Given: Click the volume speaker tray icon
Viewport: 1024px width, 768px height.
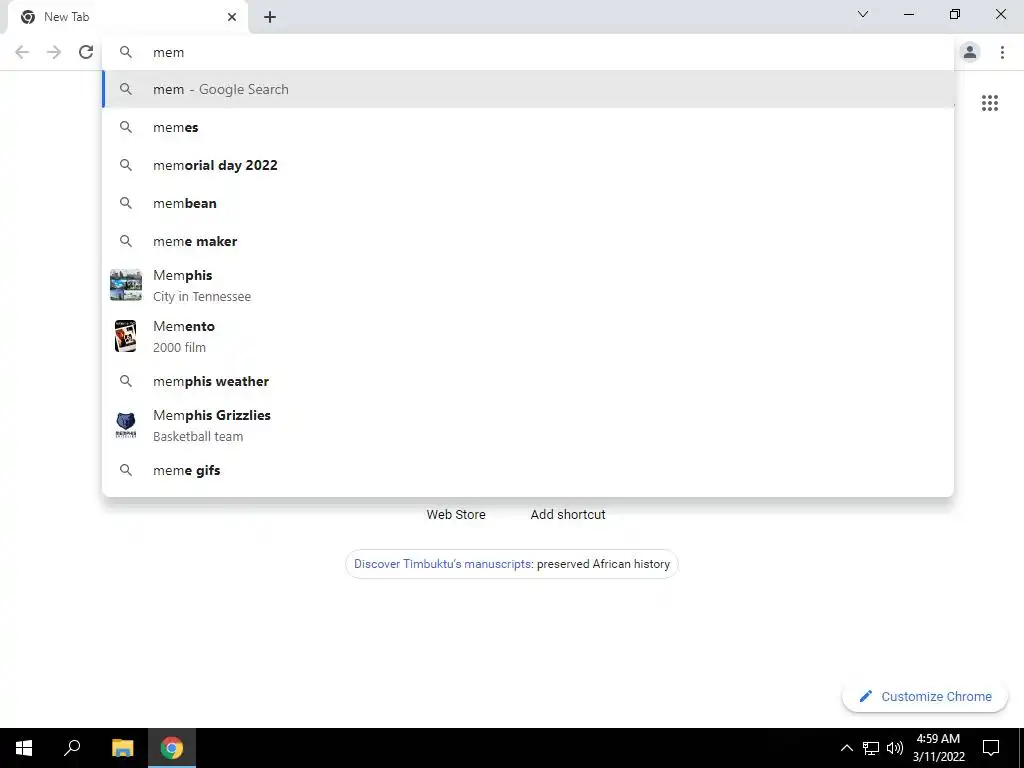Looking at the screenshot, I should point(895,748).
